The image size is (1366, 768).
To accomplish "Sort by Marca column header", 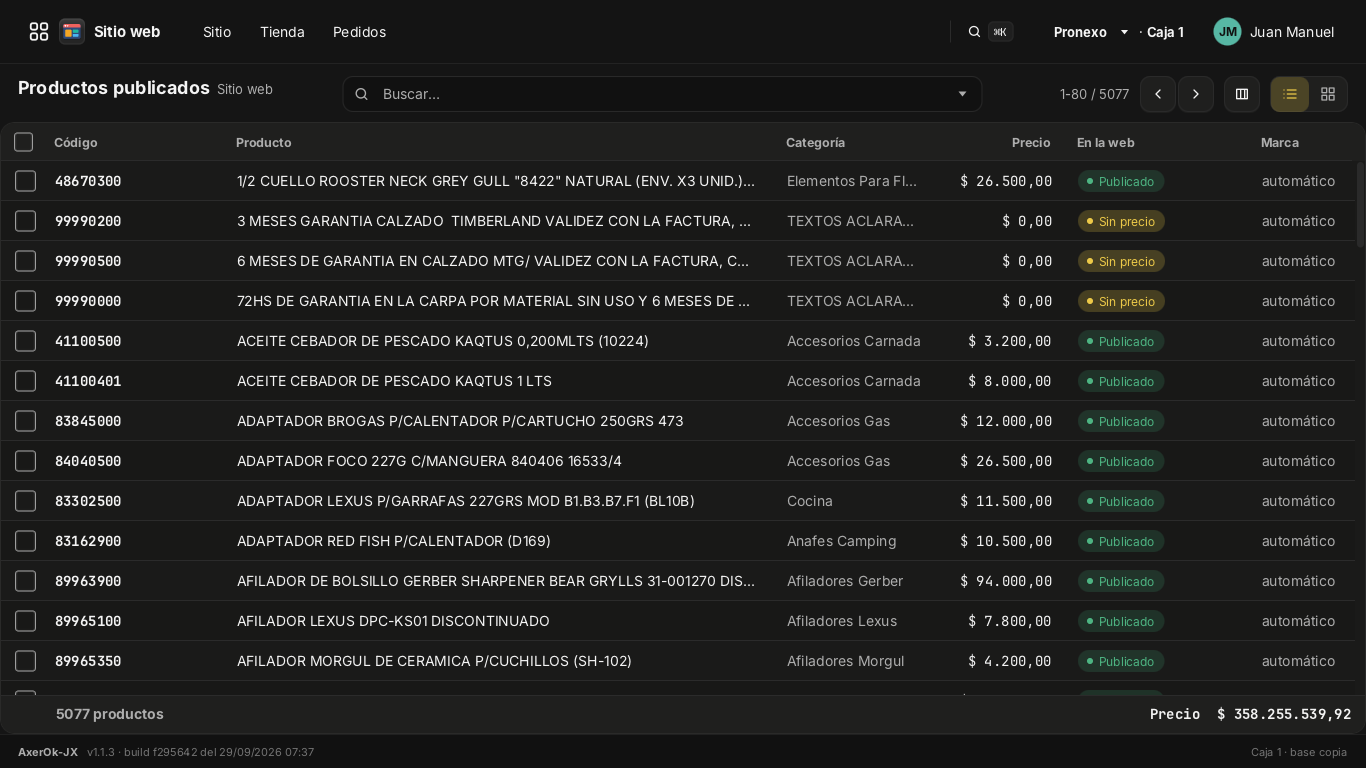I will point(1280,143).
